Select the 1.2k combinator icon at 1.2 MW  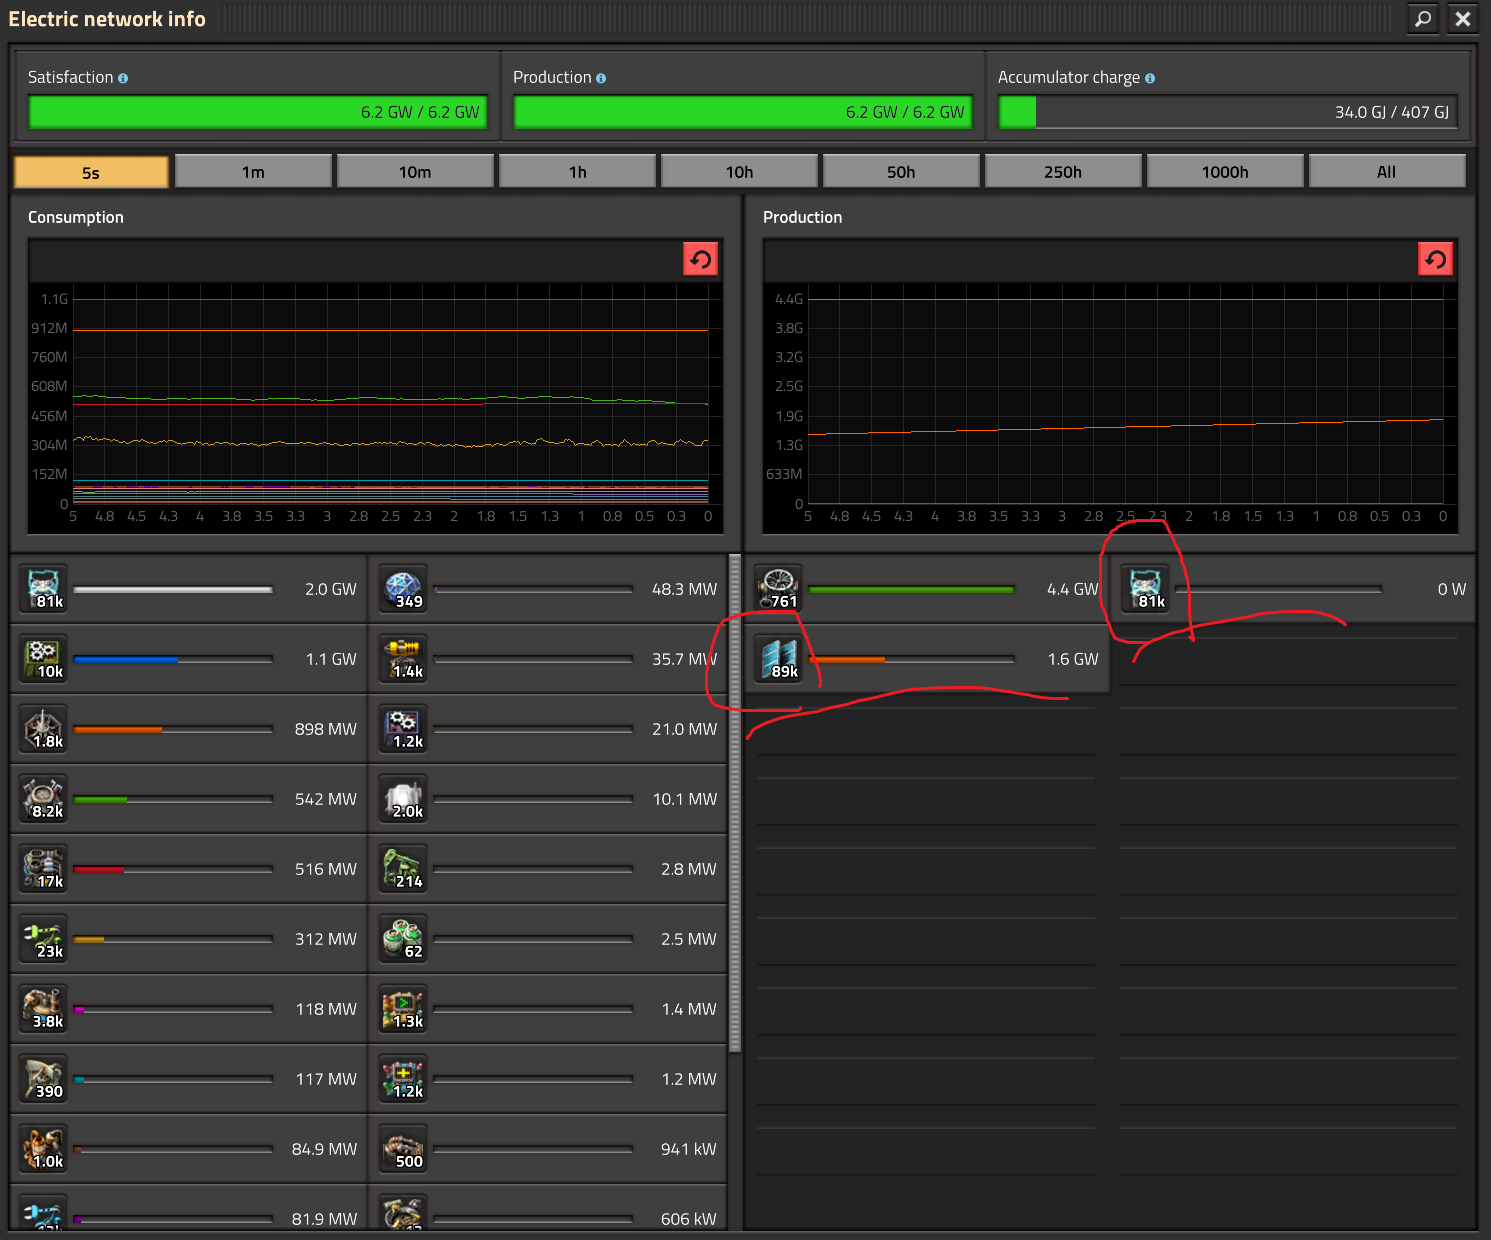pos(404,1079)
